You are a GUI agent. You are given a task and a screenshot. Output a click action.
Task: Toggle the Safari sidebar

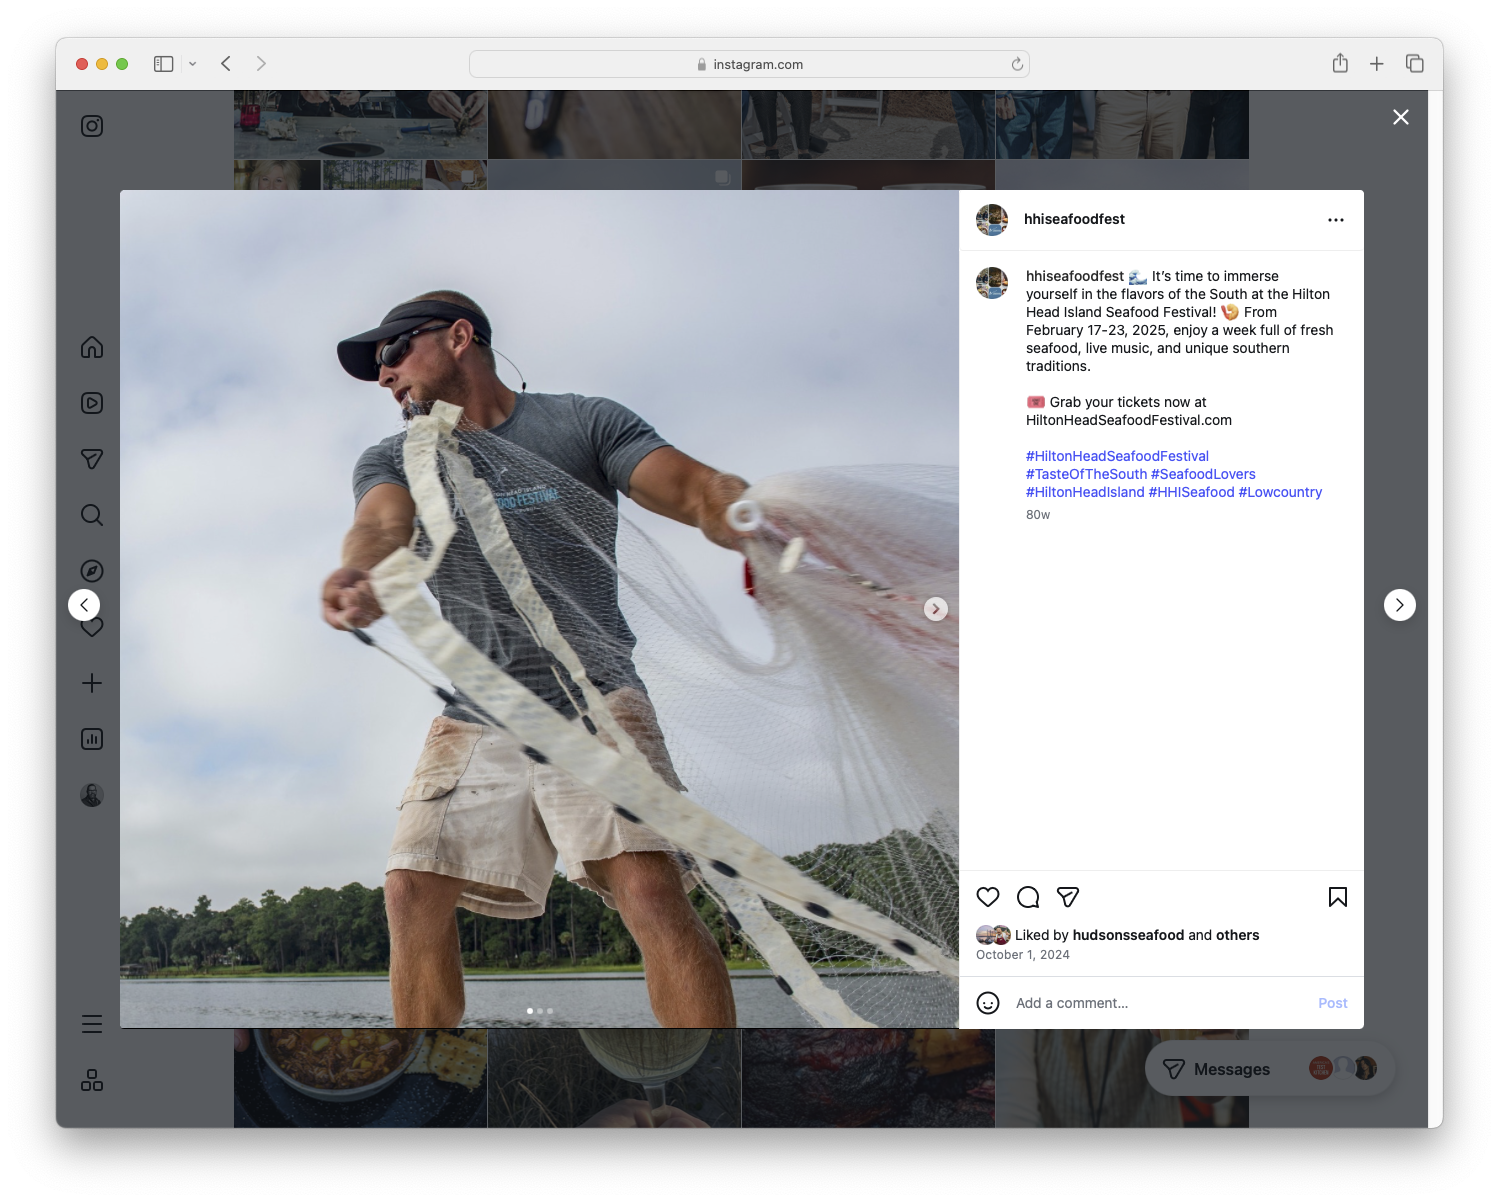click(162, 63)
